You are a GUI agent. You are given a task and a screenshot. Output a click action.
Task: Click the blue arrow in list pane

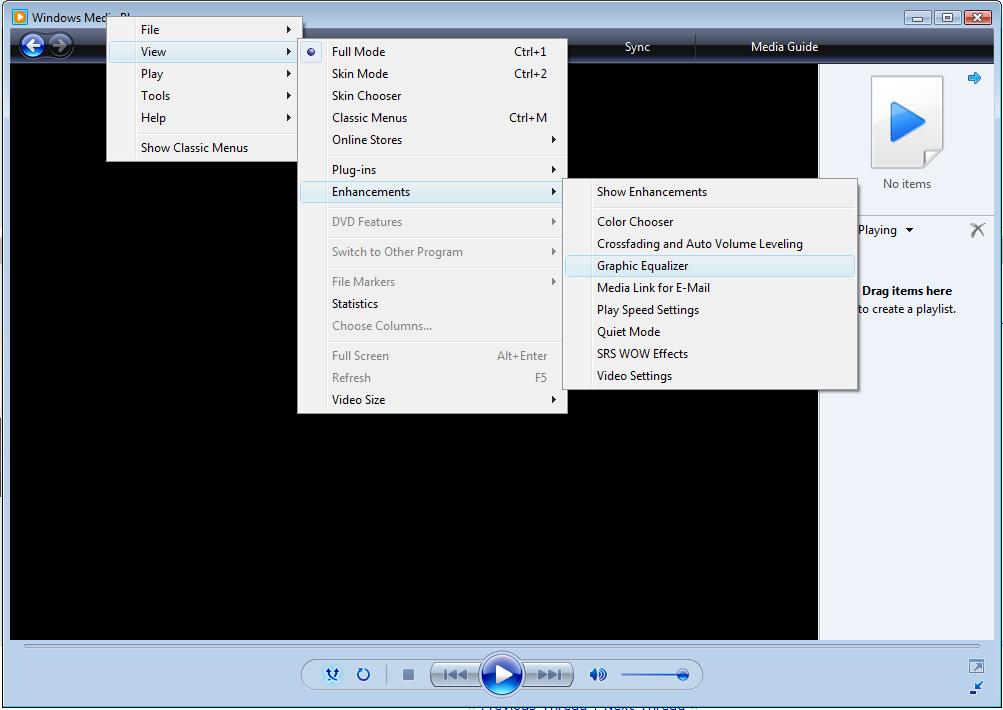tap(974, 78)
